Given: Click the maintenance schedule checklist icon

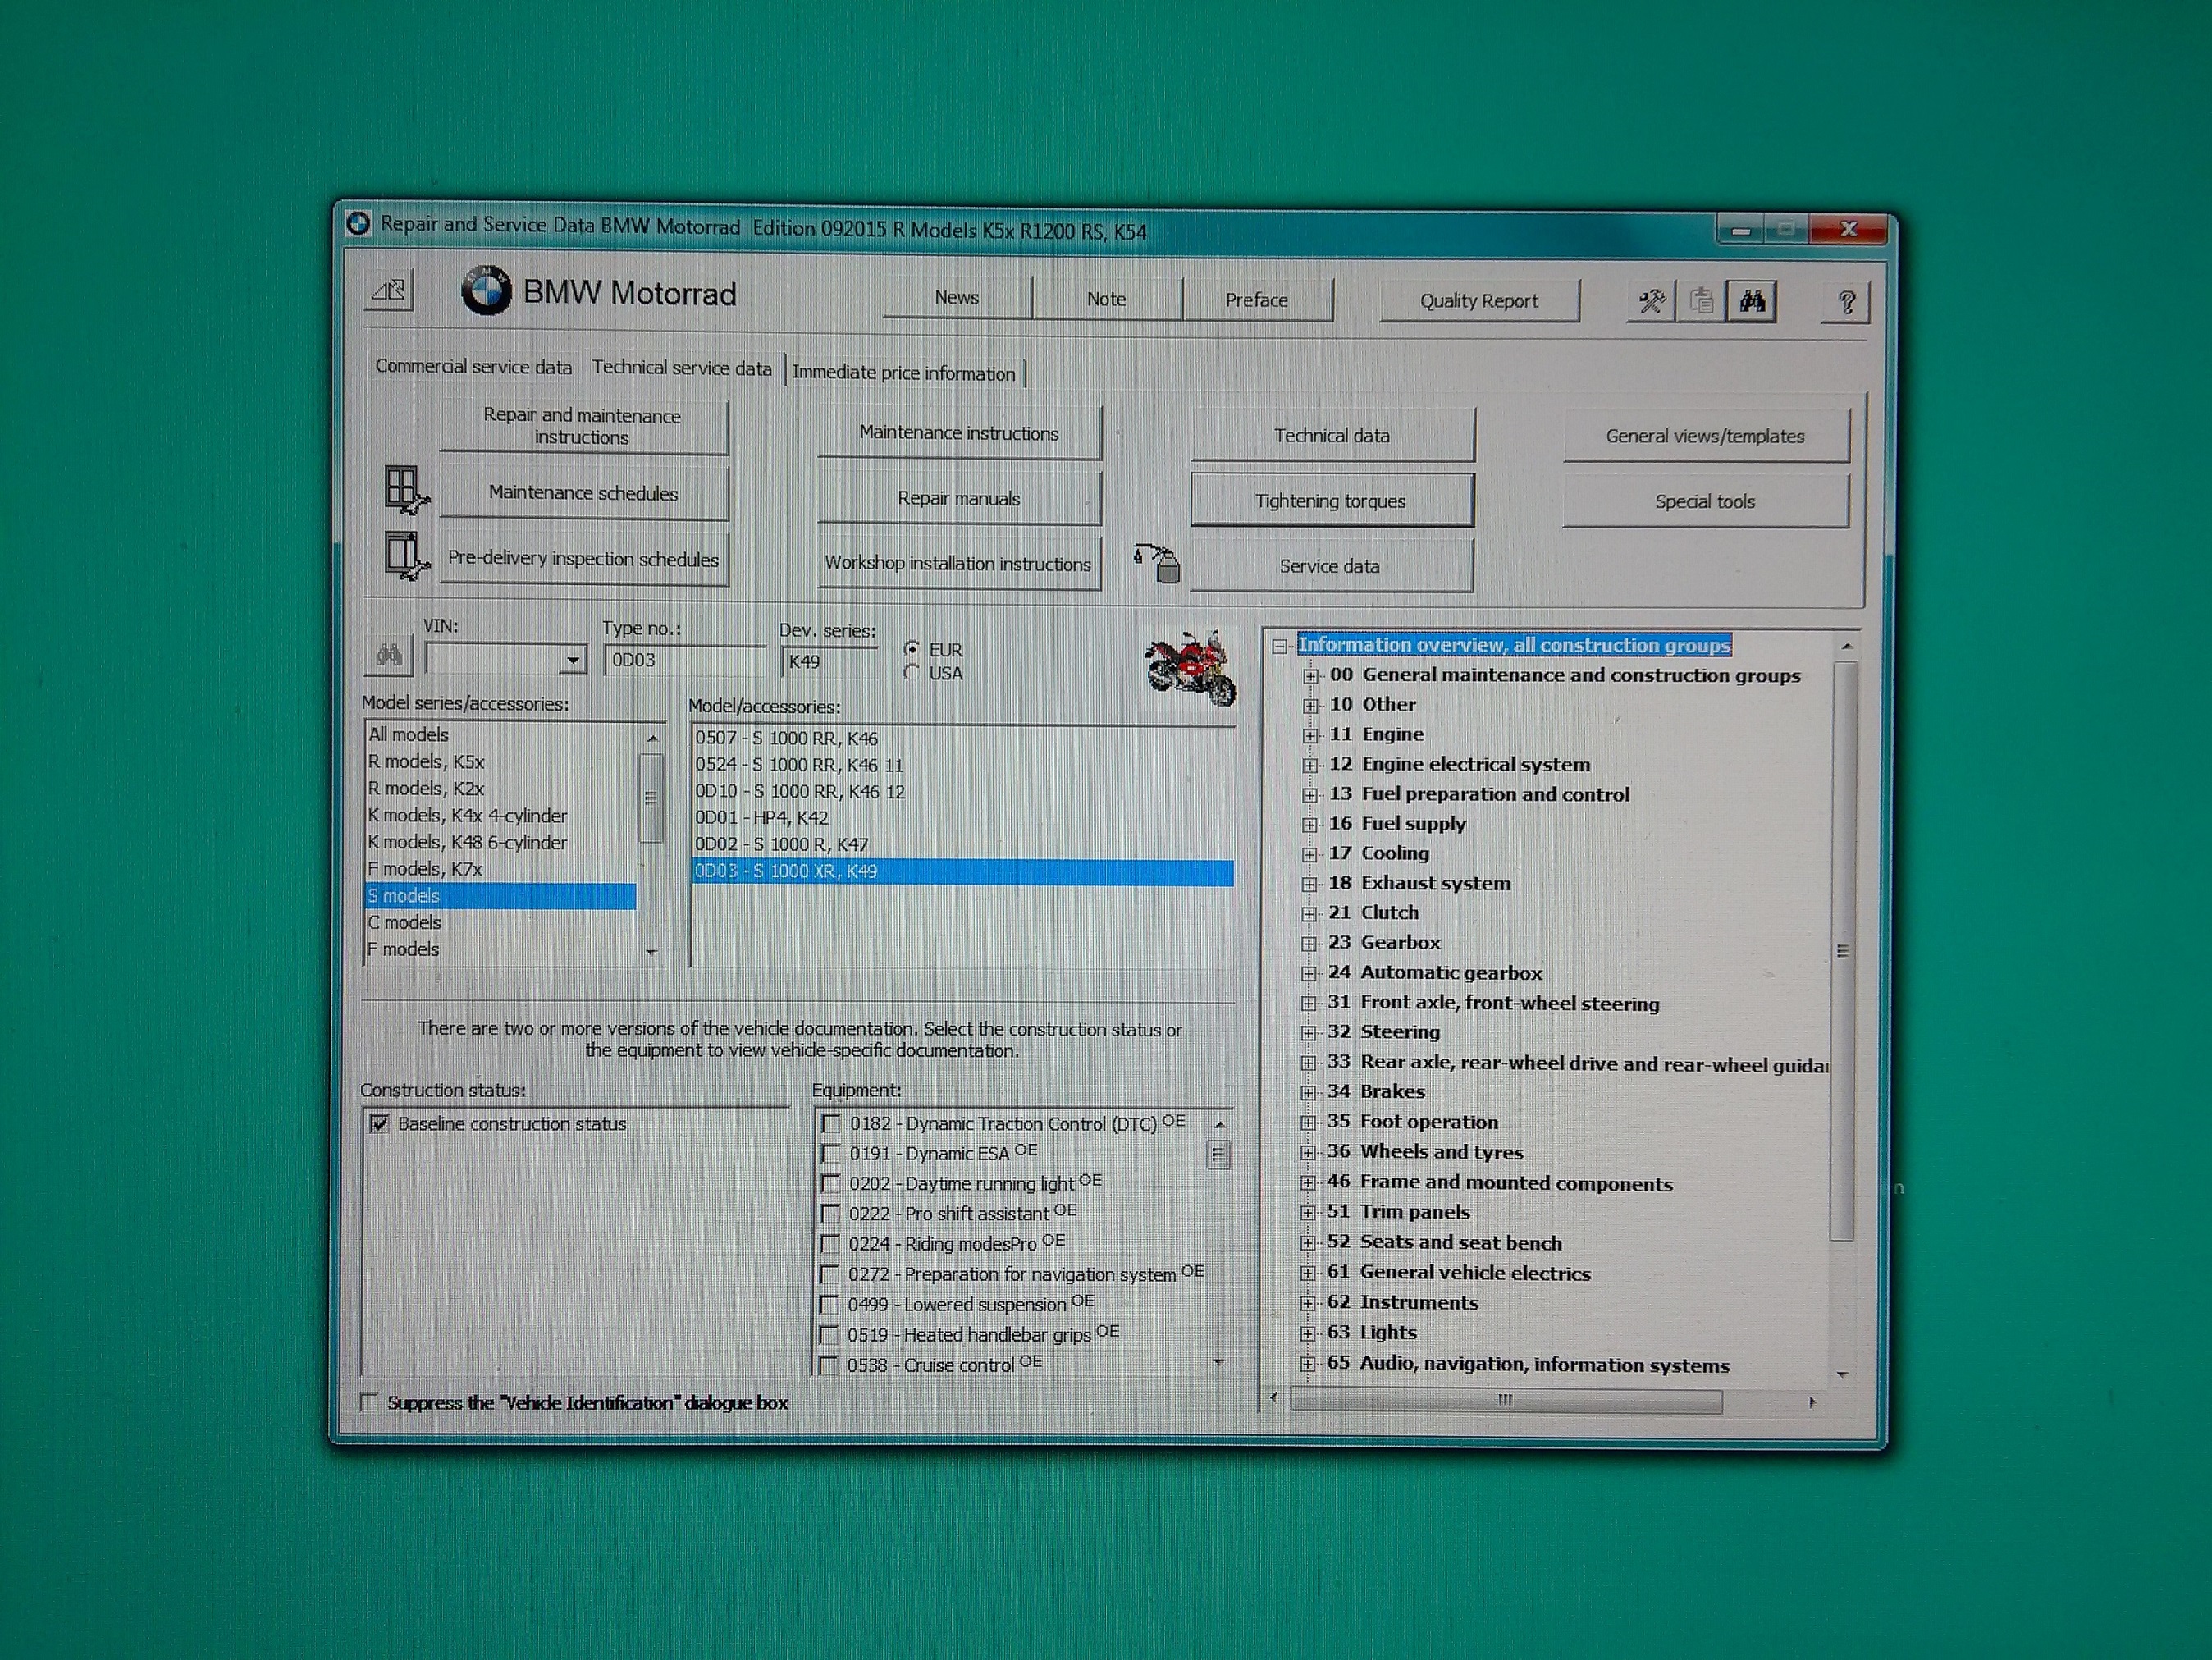Looking at the screenshot, I should (405, 490).
